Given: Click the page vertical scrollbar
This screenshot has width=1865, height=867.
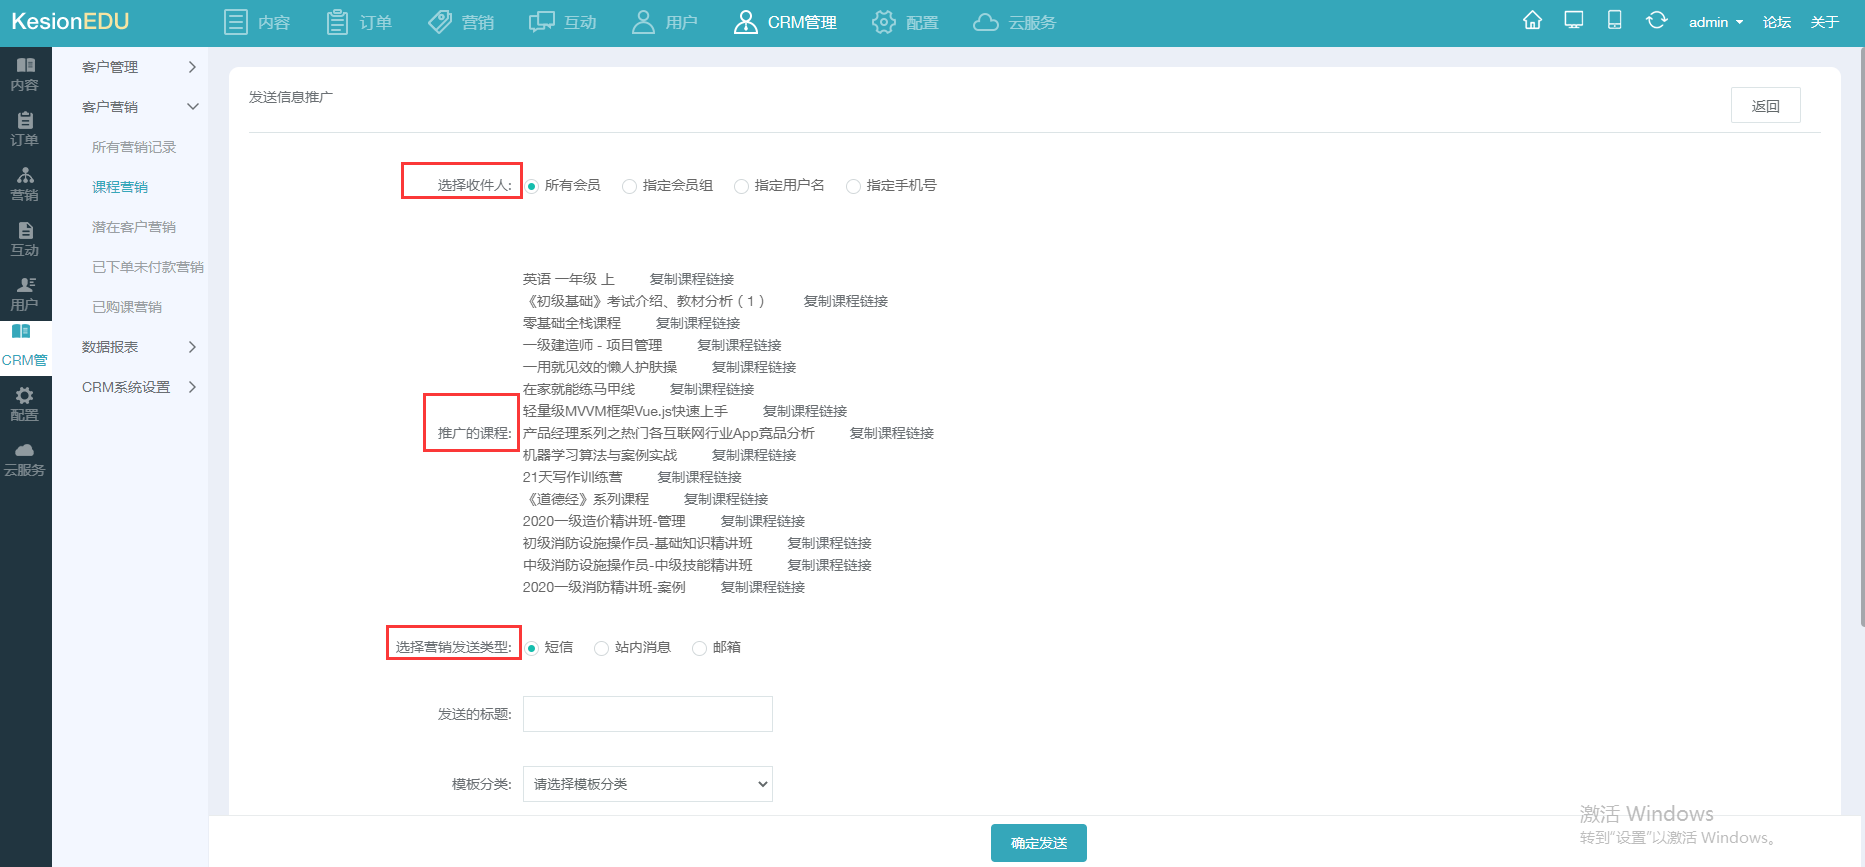Looking at the screenshot, I should pos(1861,338).
